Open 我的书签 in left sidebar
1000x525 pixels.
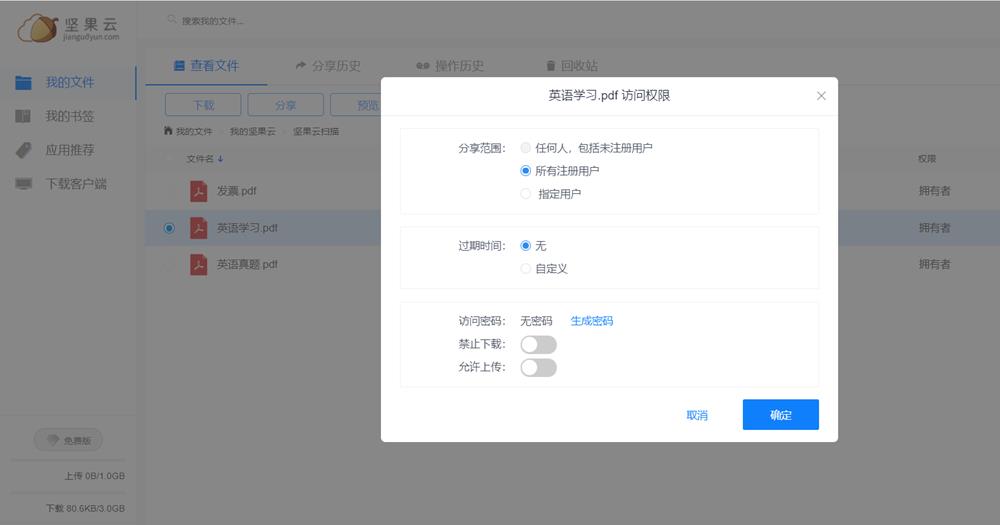coord(70,116)
